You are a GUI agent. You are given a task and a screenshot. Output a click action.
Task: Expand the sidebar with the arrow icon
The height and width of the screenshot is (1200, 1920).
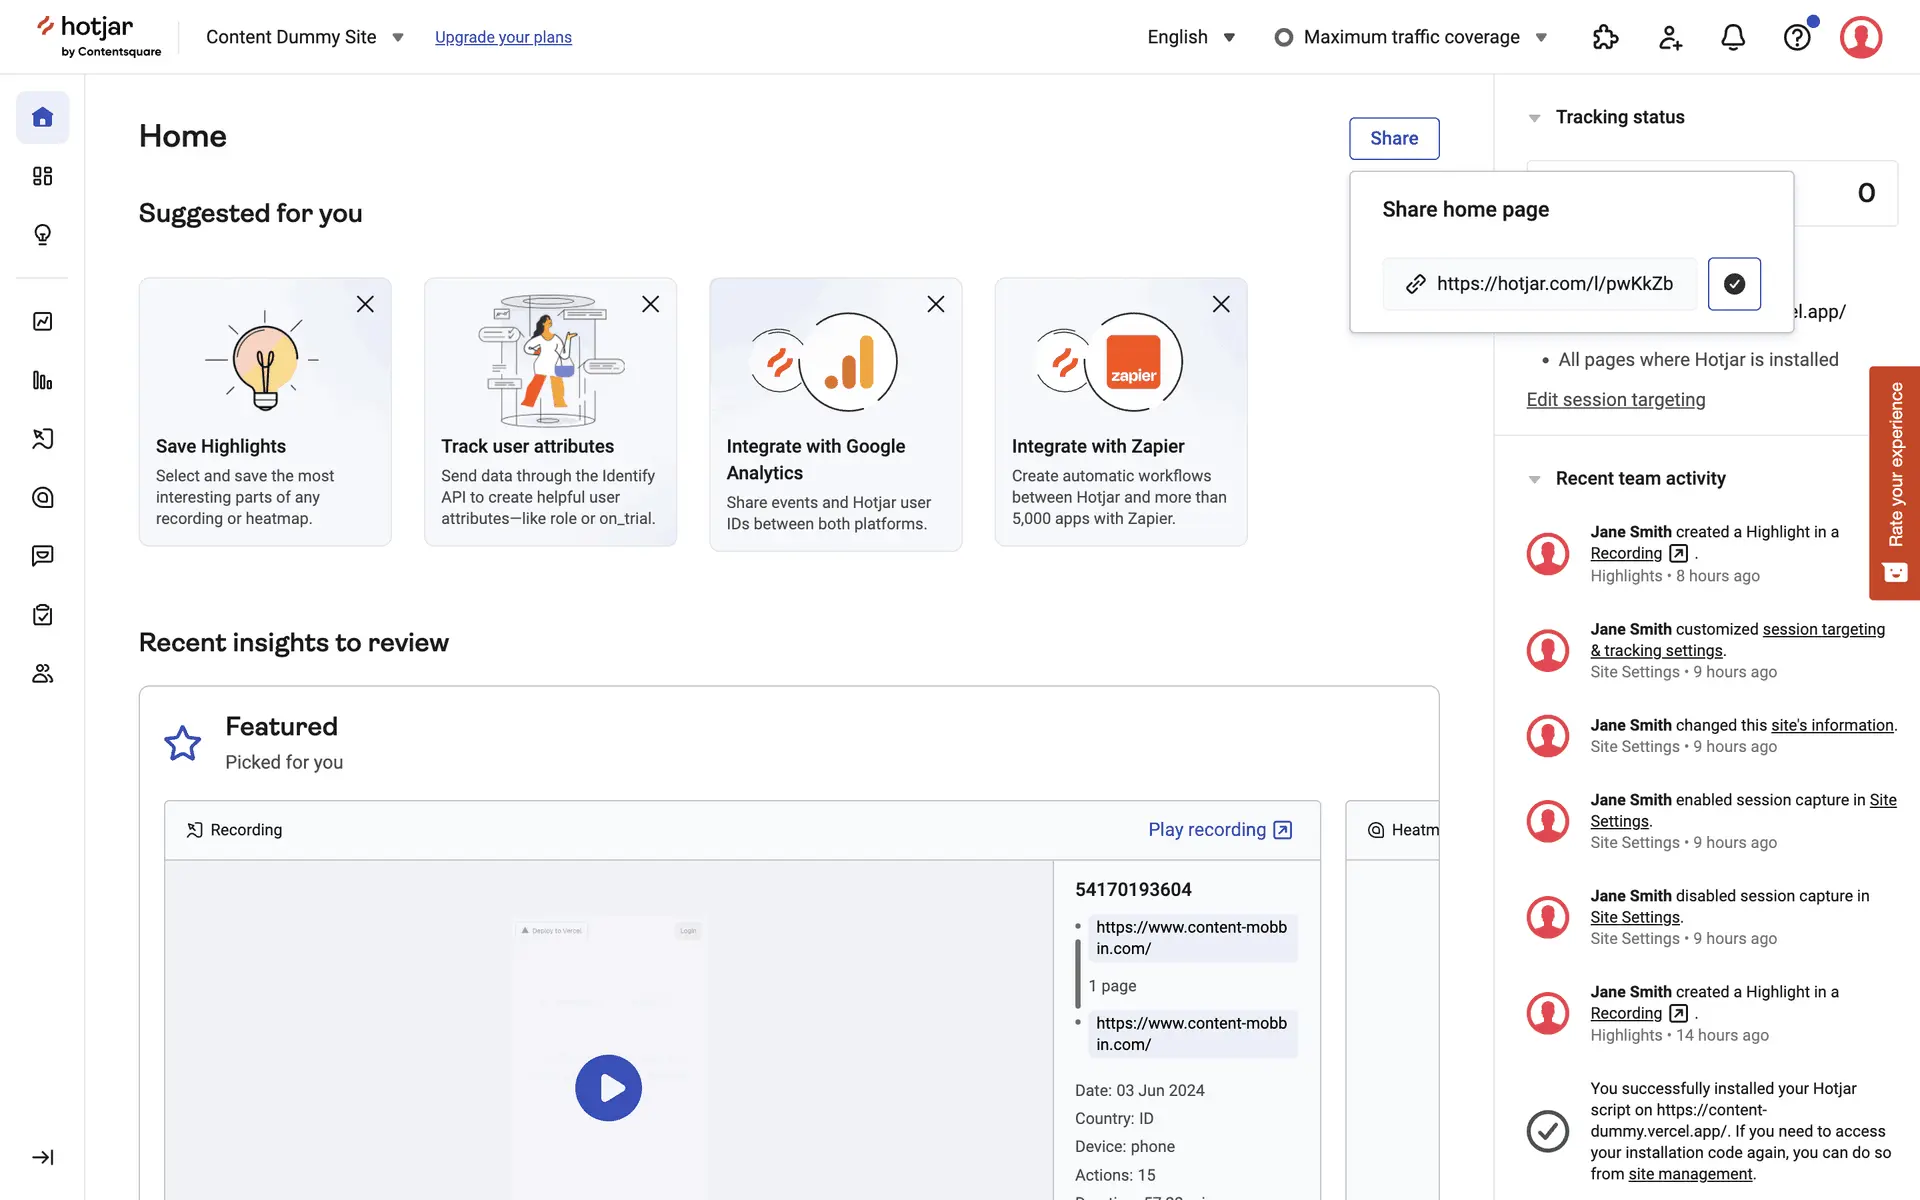(x=42, y=1157)
